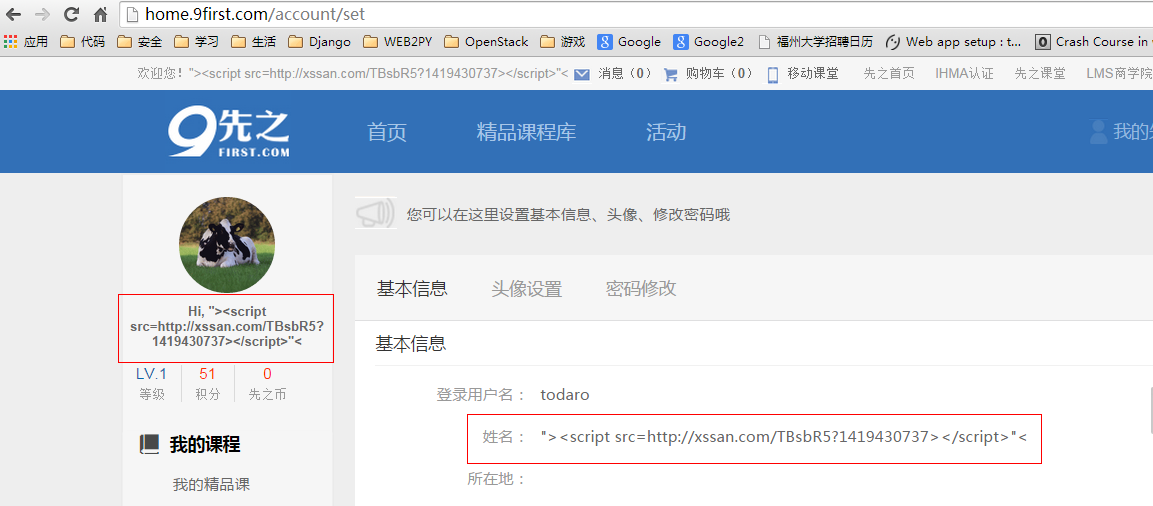
Task: Open the OpenStack bookmark folder
Action: click(x=486, y=42)
